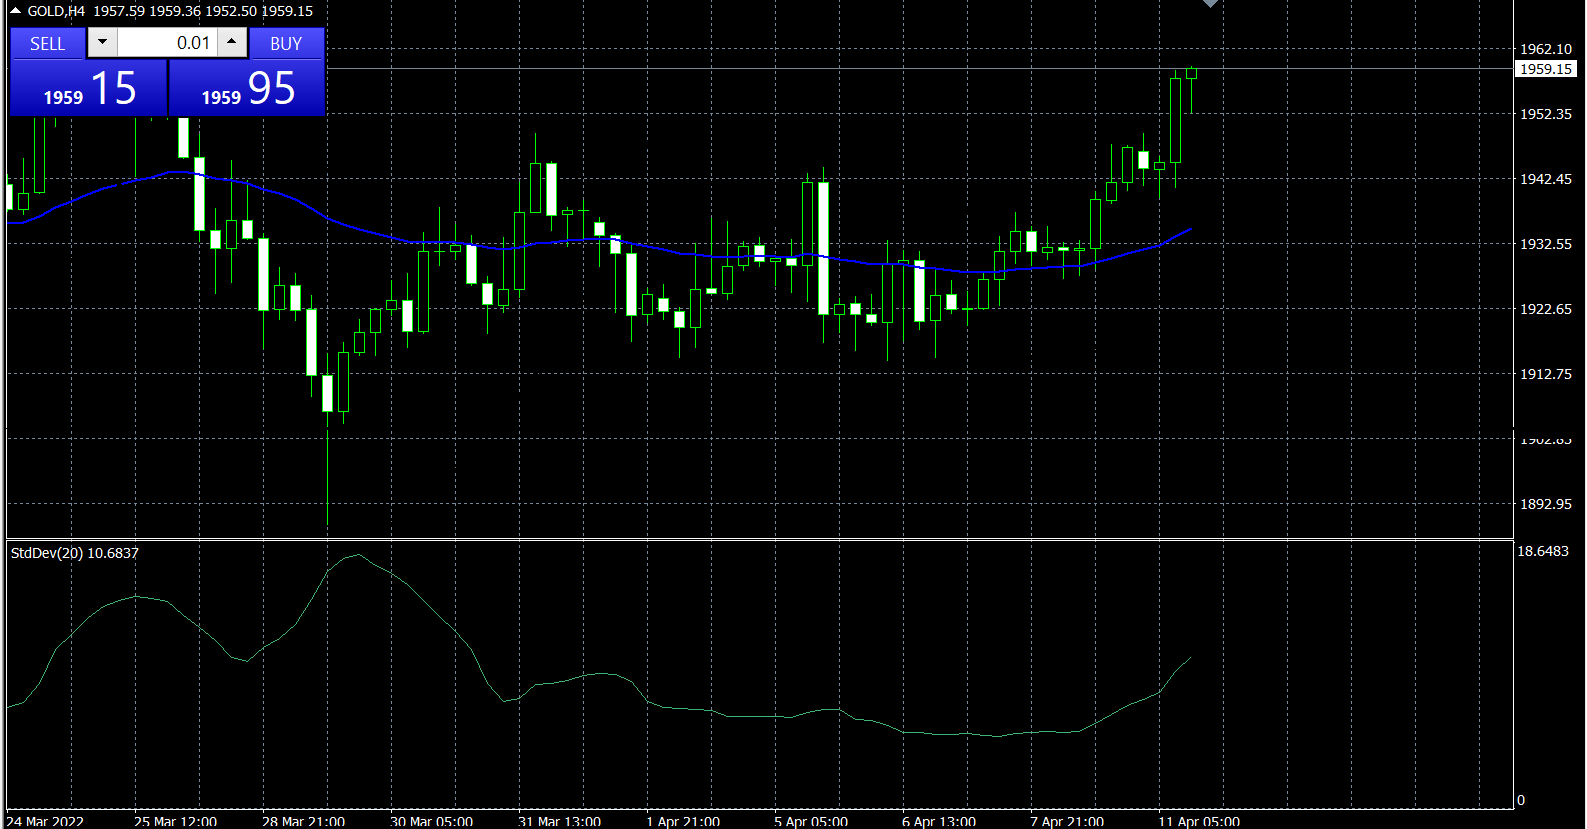Click the current price label 1959.15
Viewport: 1587px width, 829px height.
click(x=1546, y=69)
